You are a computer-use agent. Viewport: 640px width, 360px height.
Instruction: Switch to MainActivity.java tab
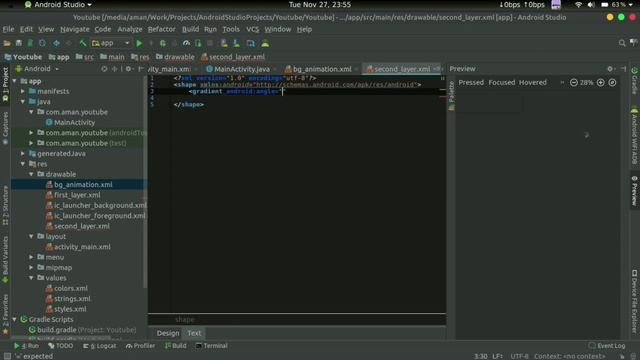(241, 69)
